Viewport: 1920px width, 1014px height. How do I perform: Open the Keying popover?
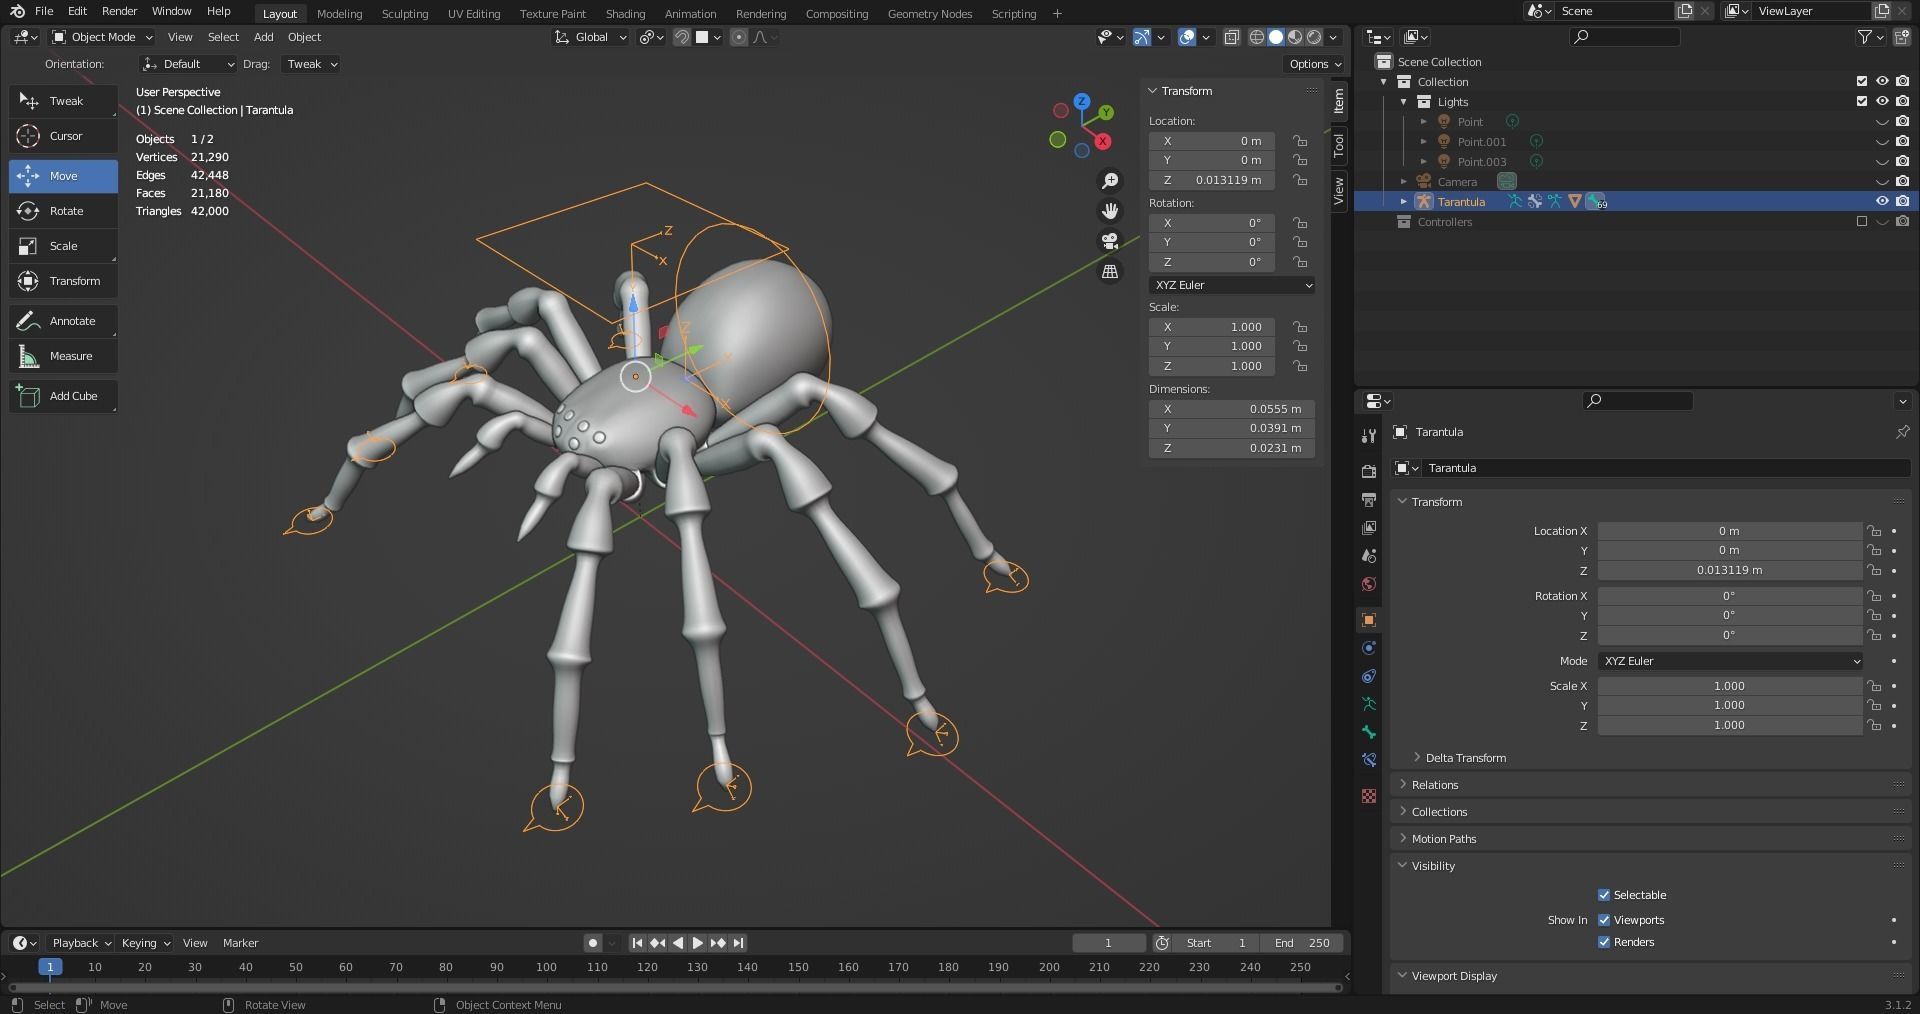tap(145, 943)
